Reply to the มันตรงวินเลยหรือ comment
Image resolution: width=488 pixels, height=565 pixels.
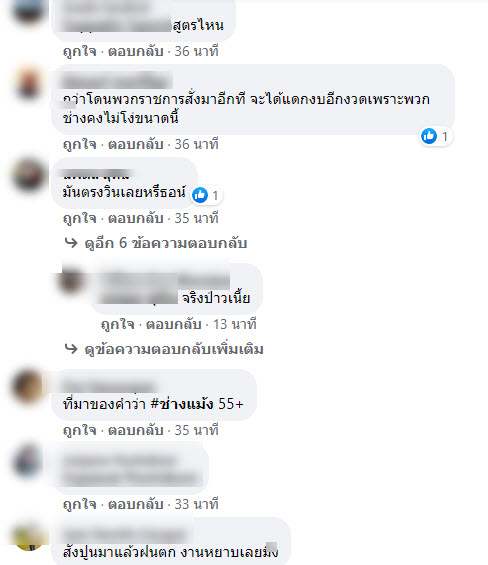(136, 218)
